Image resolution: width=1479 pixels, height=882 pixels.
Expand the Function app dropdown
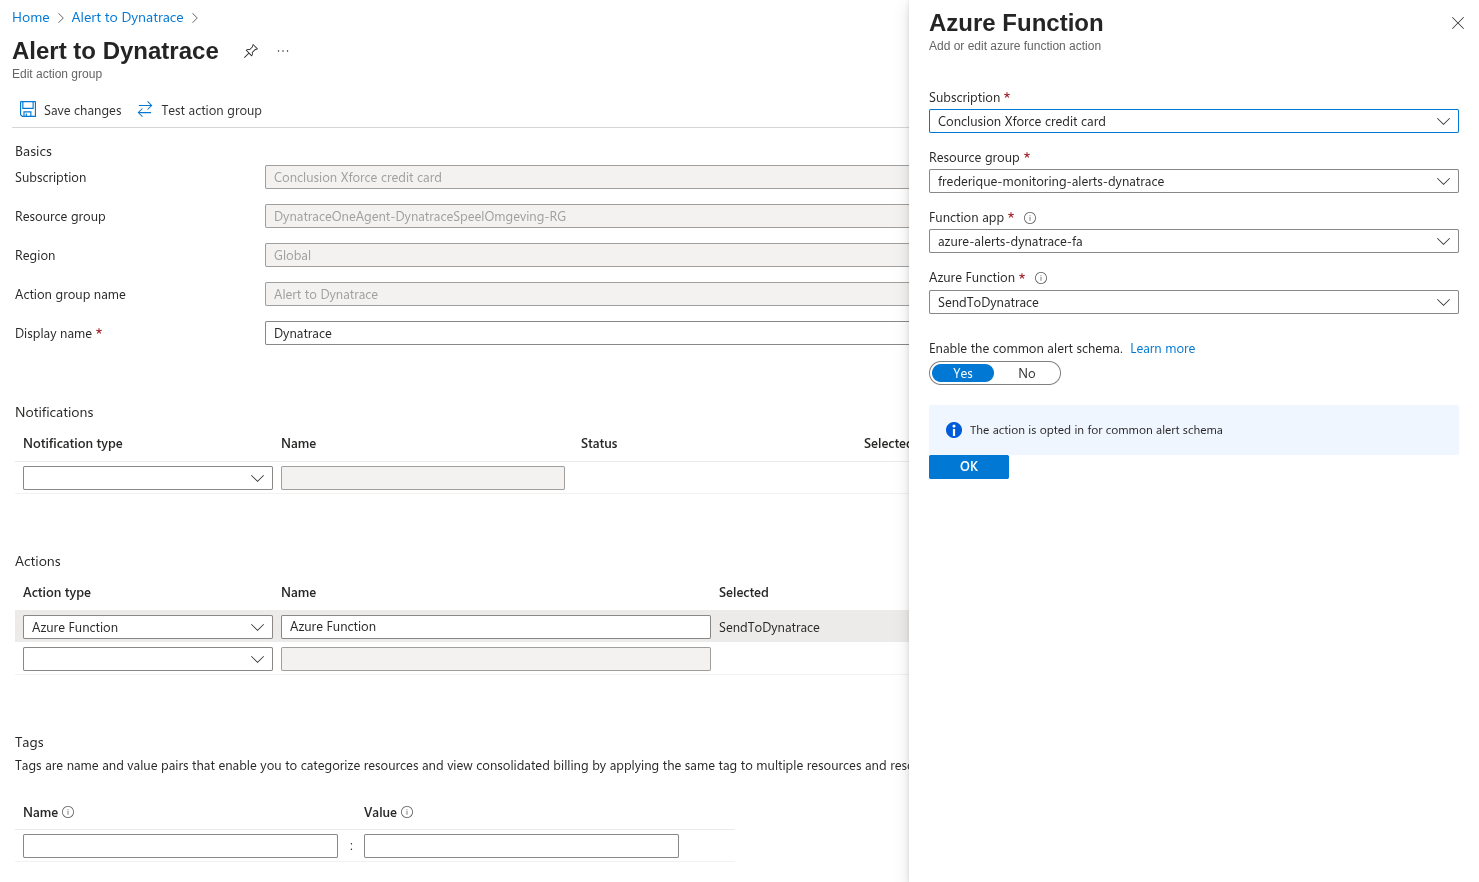tap(1193, 241)
